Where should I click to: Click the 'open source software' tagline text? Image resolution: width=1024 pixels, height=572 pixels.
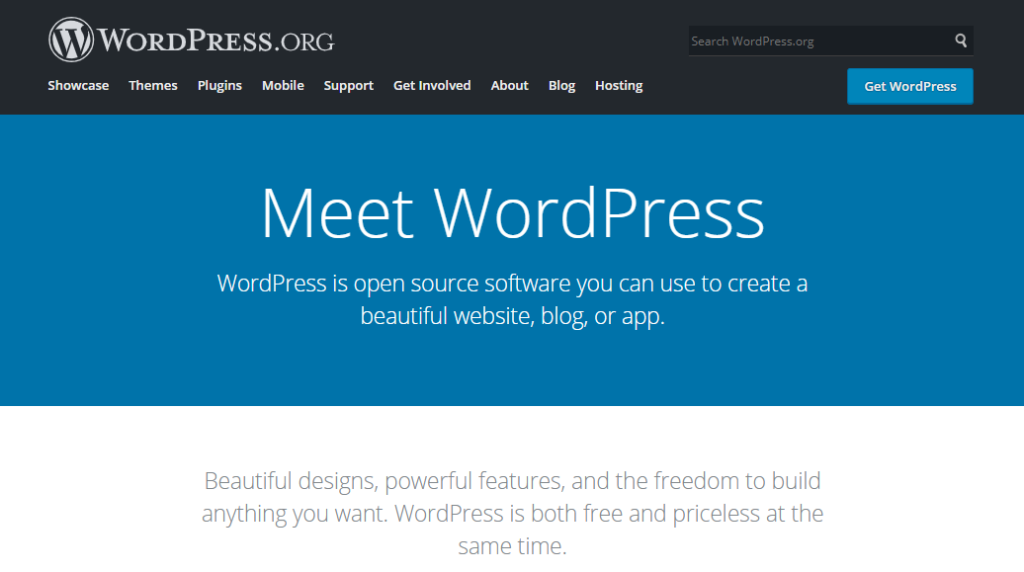click(512, 300)
